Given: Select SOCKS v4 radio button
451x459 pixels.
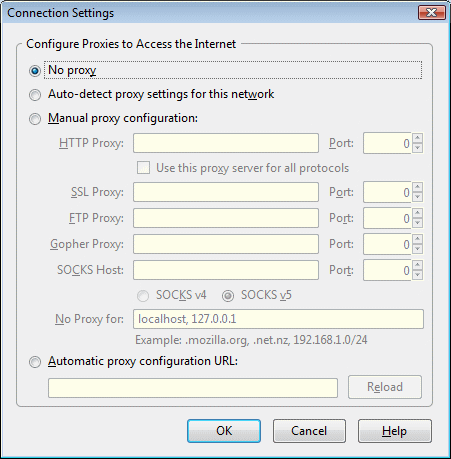Looking at the screenshot, I should tap(143, 296).
